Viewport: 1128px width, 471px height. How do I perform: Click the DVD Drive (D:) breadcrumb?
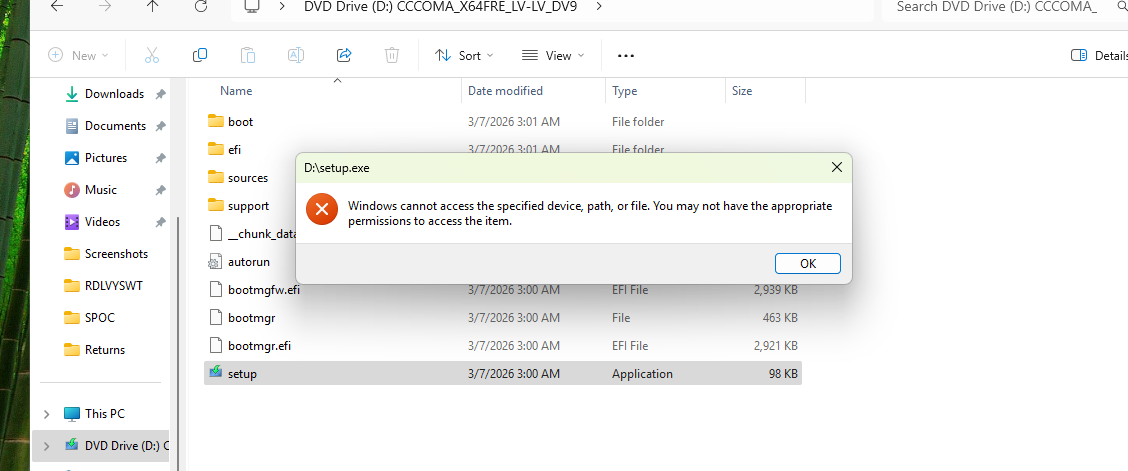(439, 6)
